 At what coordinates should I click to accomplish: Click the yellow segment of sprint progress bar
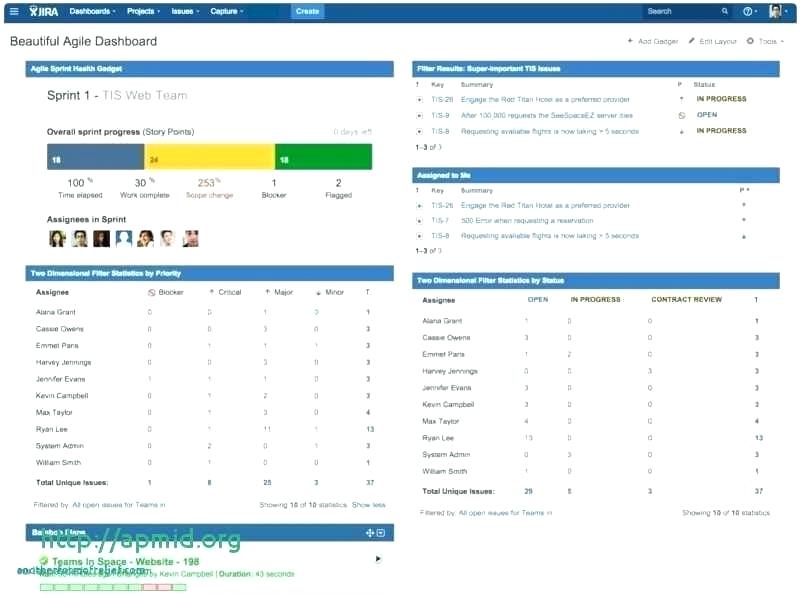(210, 157)
